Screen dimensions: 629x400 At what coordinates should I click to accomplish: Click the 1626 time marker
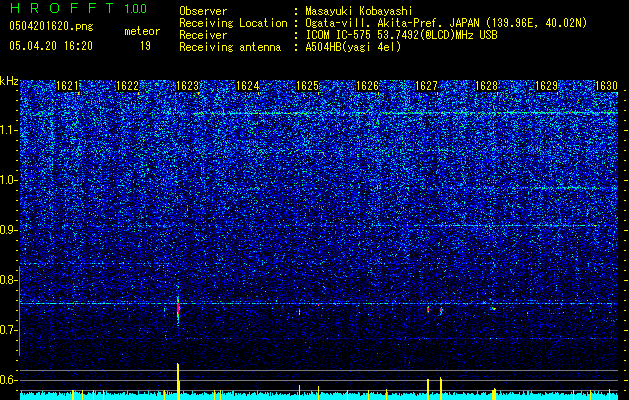tap(367, 86)
